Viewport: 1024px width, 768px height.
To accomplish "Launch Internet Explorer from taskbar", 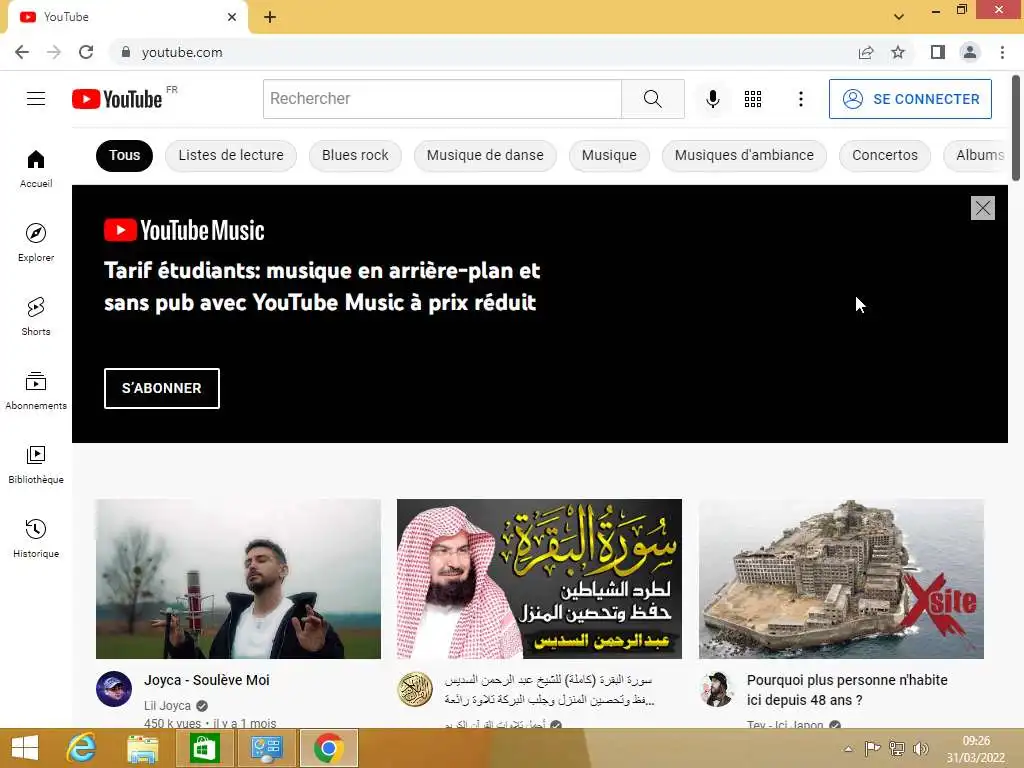I will coord(82,748).
